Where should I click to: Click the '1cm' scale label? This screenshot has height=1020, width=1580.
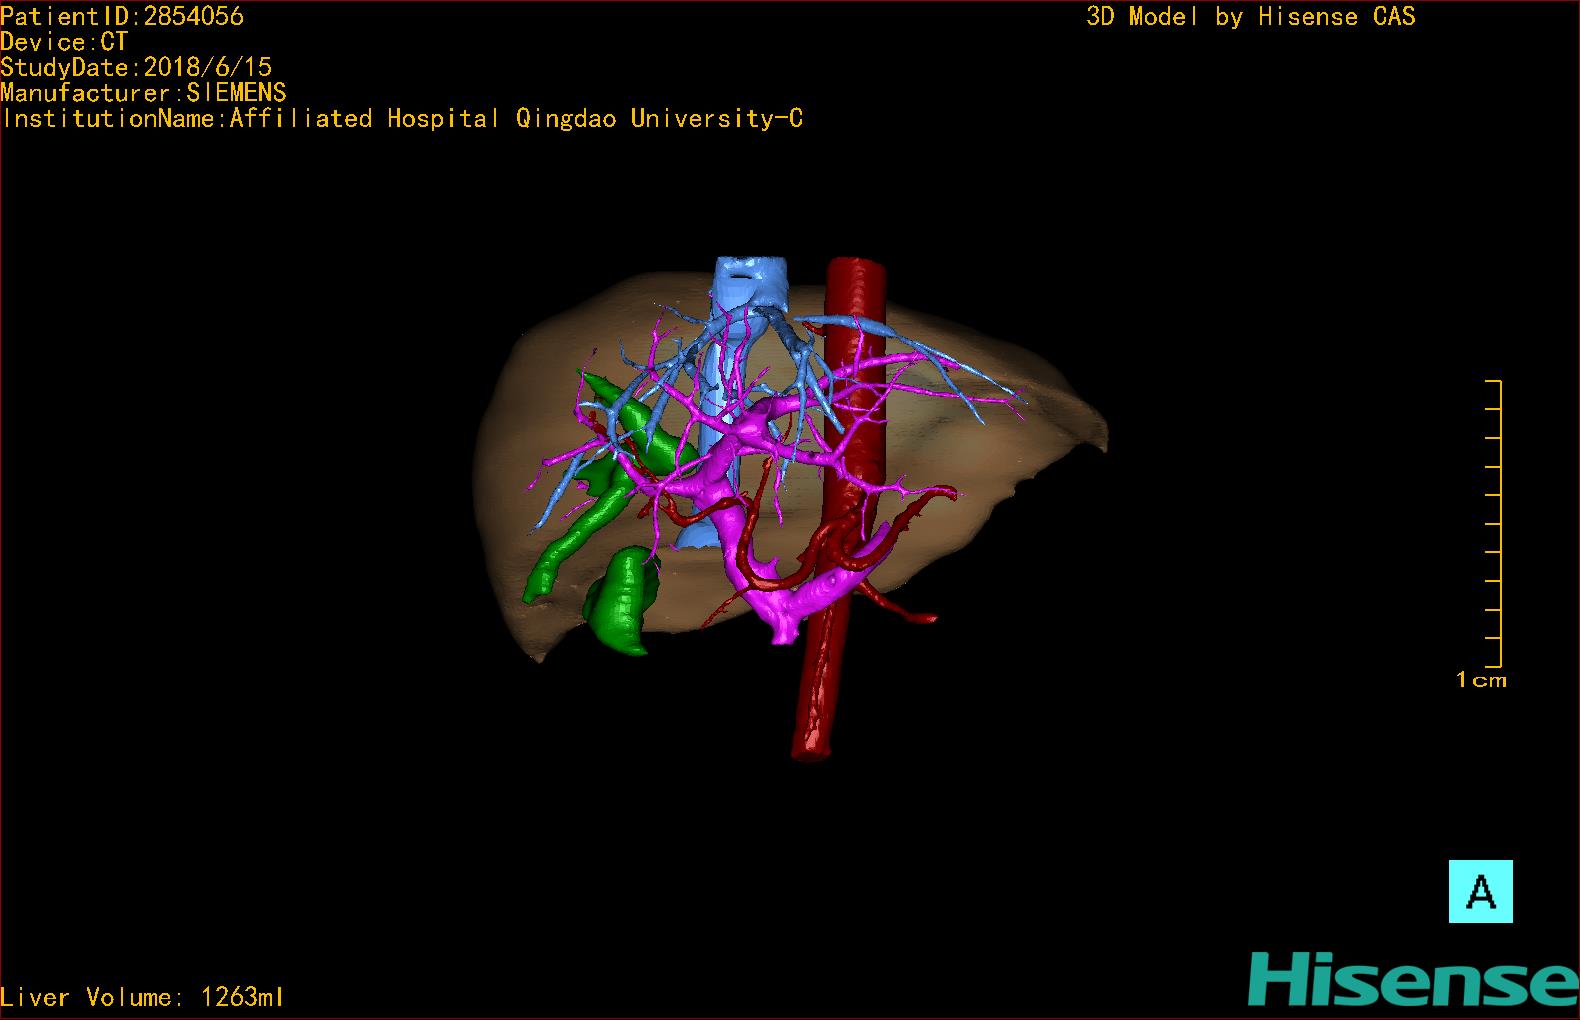(x=1481, y=680)
